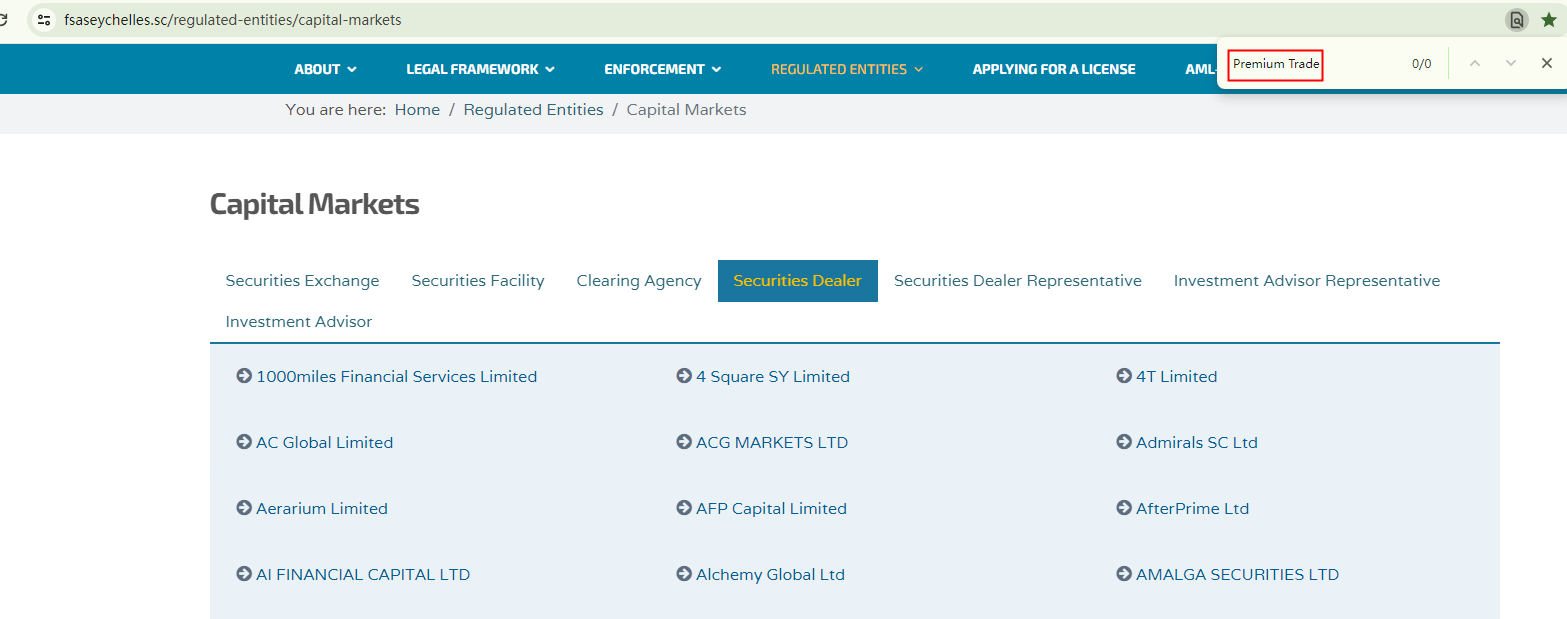The image size is (1567, 619).
Task: Click the Capital Markets breadcrumb text
Action: pyautogui.click(x=686, y=110)
